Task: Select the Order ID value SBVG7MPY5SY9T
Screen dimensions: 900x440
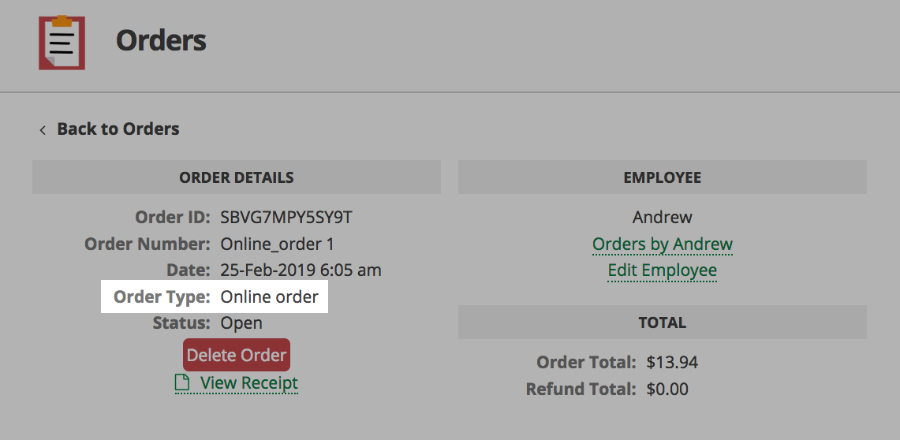Action: coord(286,217)
